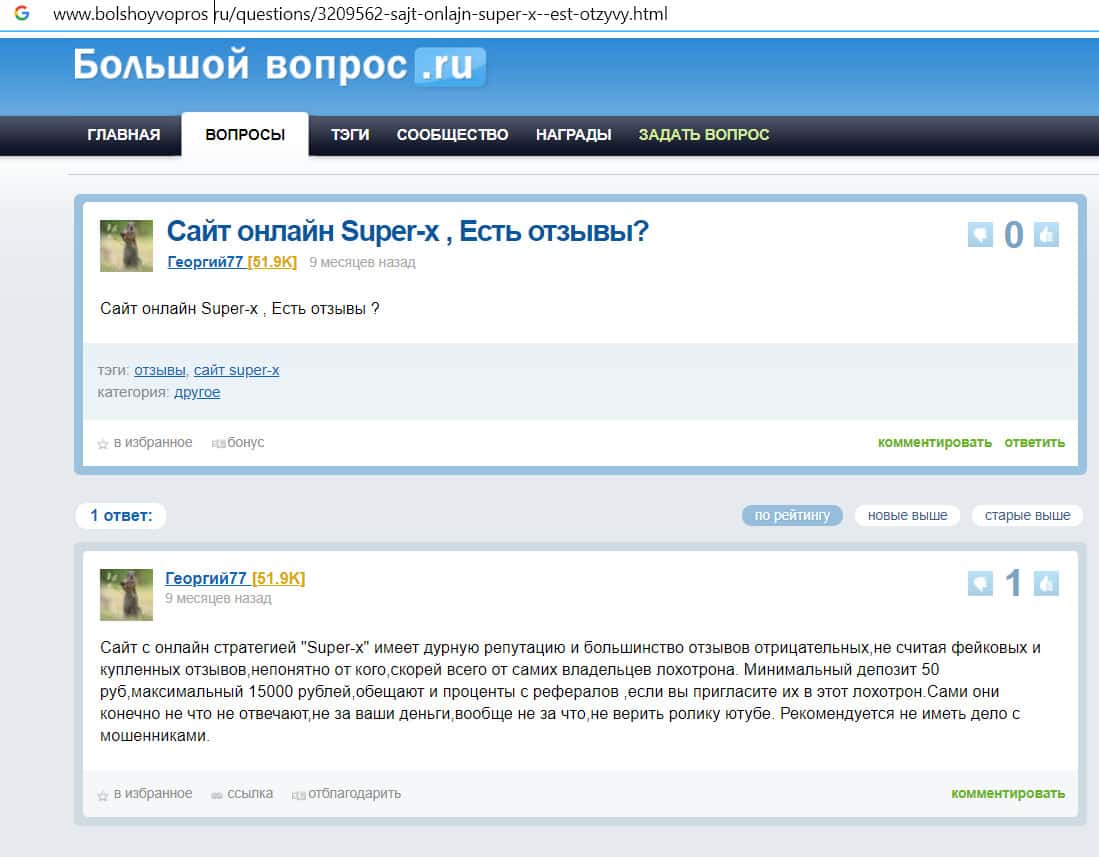Open the 'отзывы' tag link
This screenshot has width=1099, height=857.
pyautogui.click(x=160, y=370)
